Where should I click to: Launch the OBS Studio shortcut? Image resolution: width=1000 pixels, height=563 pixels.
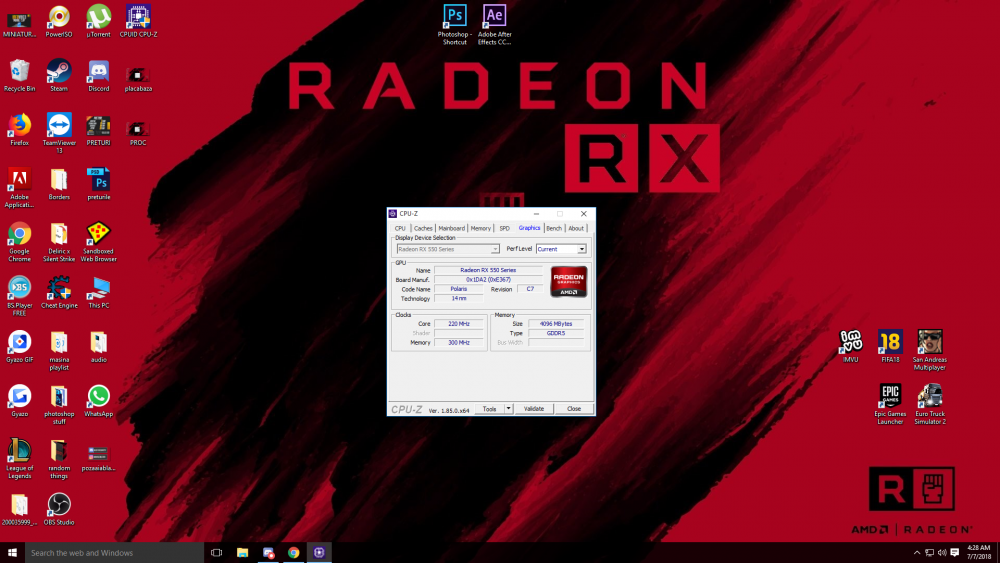tap(59, 505)
